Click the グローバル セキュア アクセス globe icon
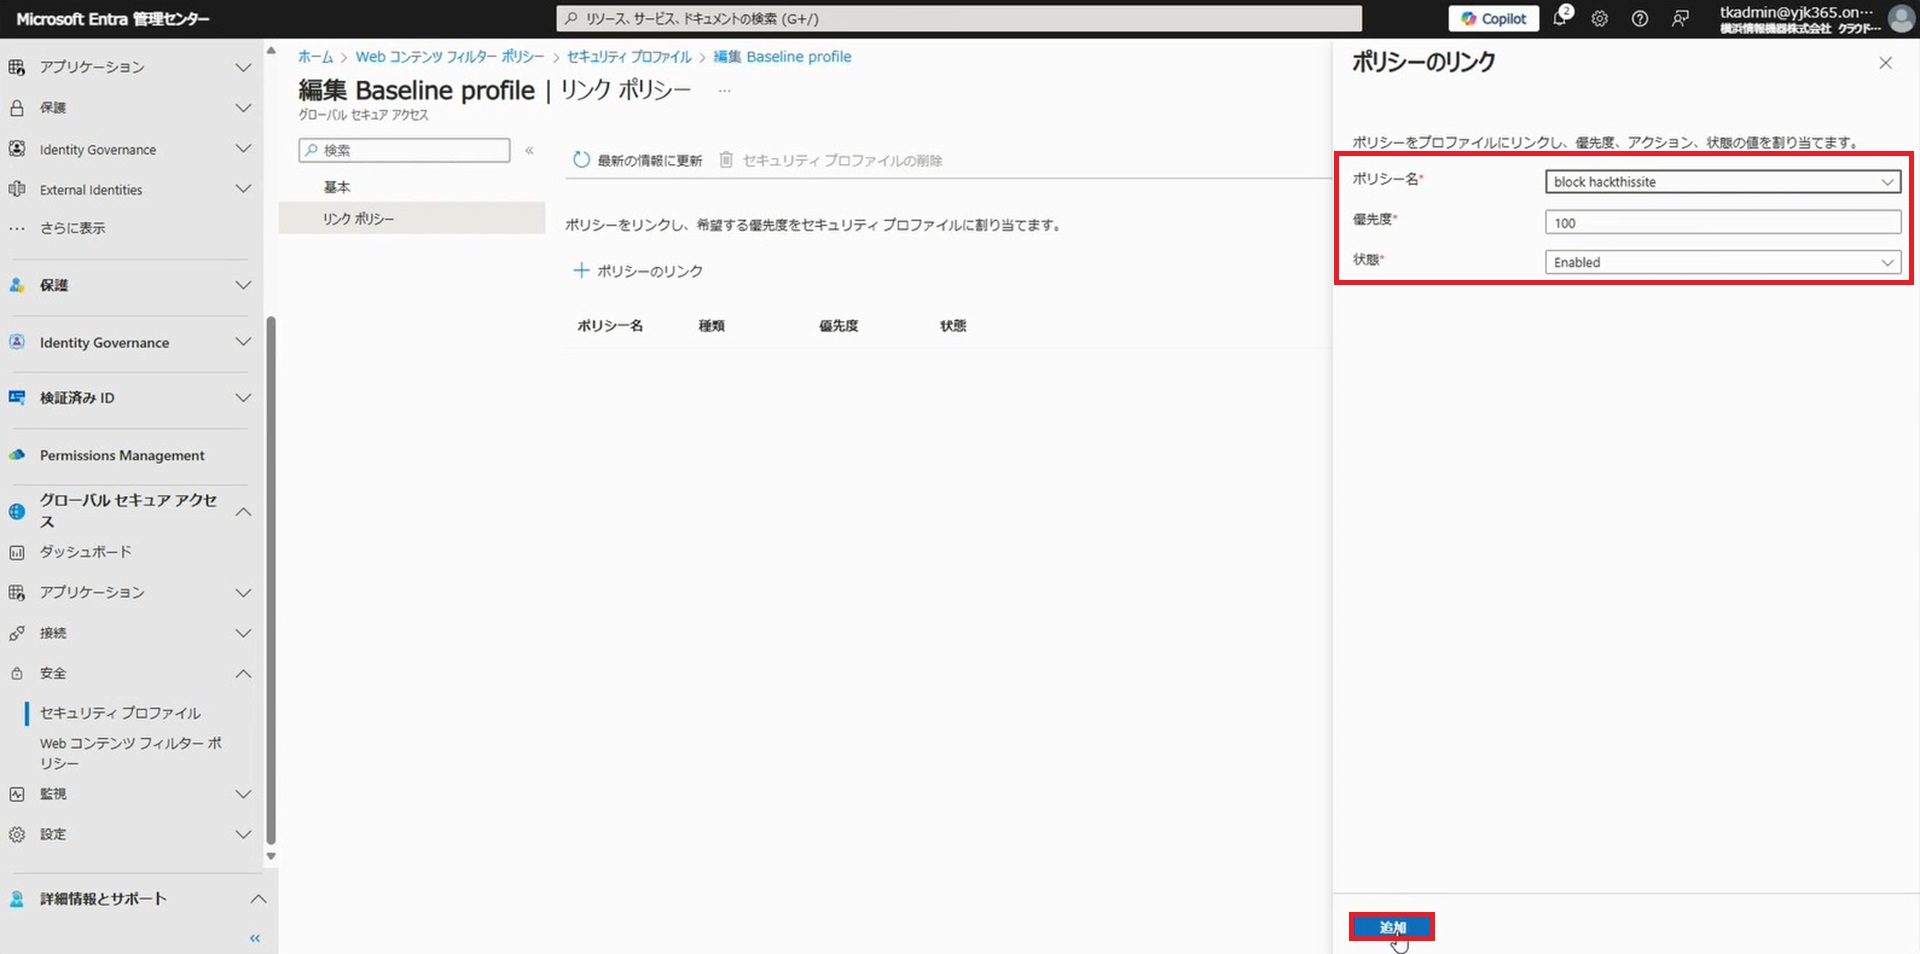 tap(17, 511)
